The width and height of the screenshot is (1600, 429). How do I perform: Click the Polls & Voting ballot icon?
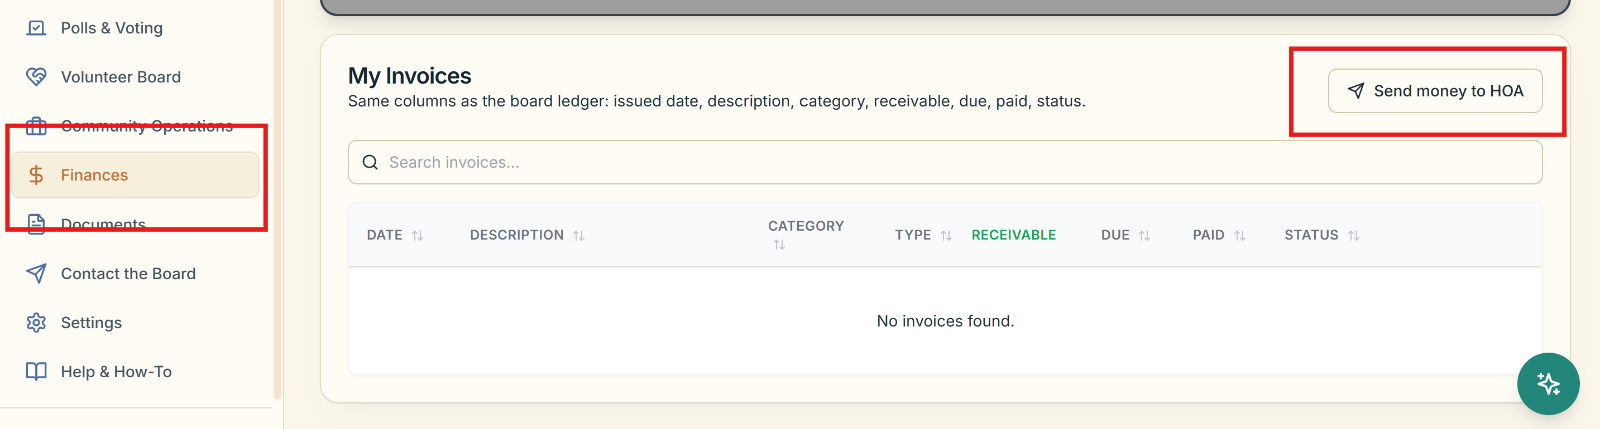tap(36, 28)
